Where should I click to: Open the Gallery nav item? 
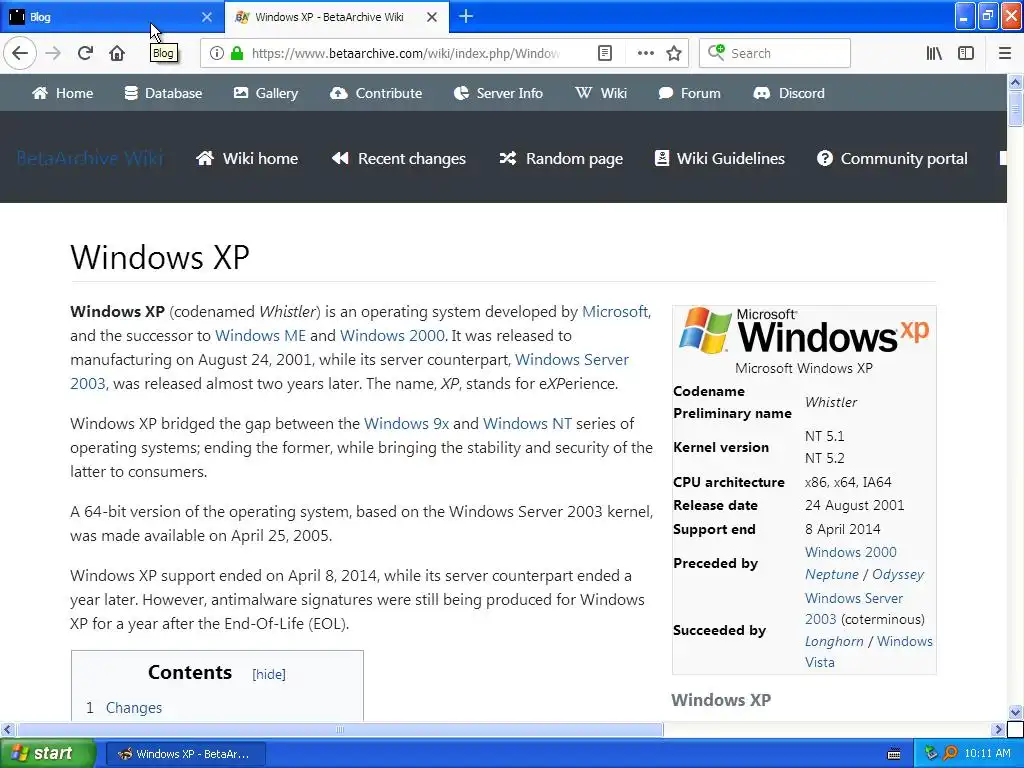click(x=266, y=93)
